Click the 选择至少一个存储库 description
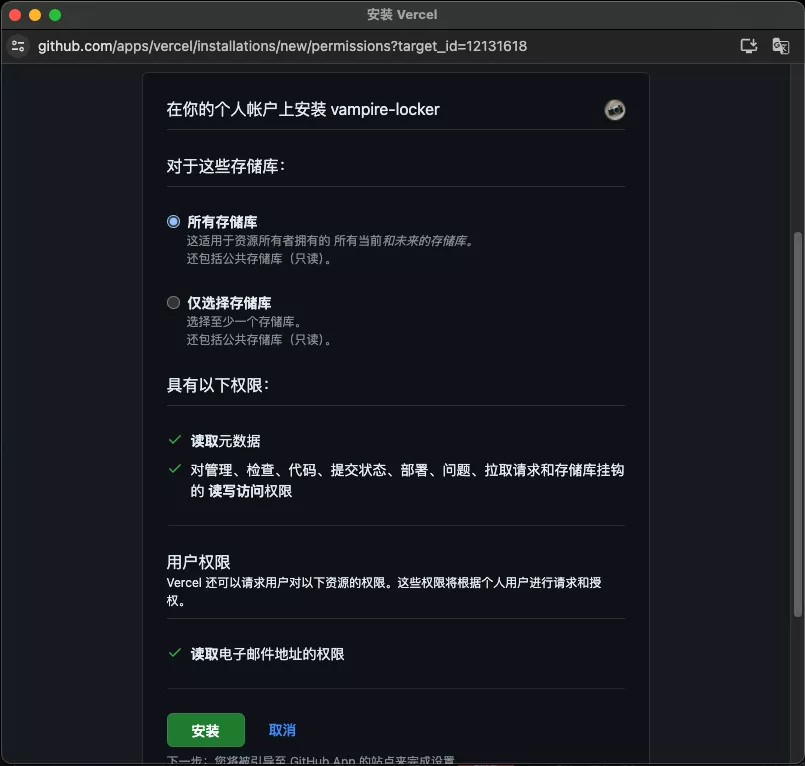The height and width of the screenshot is (766, 805). point(244,322)
